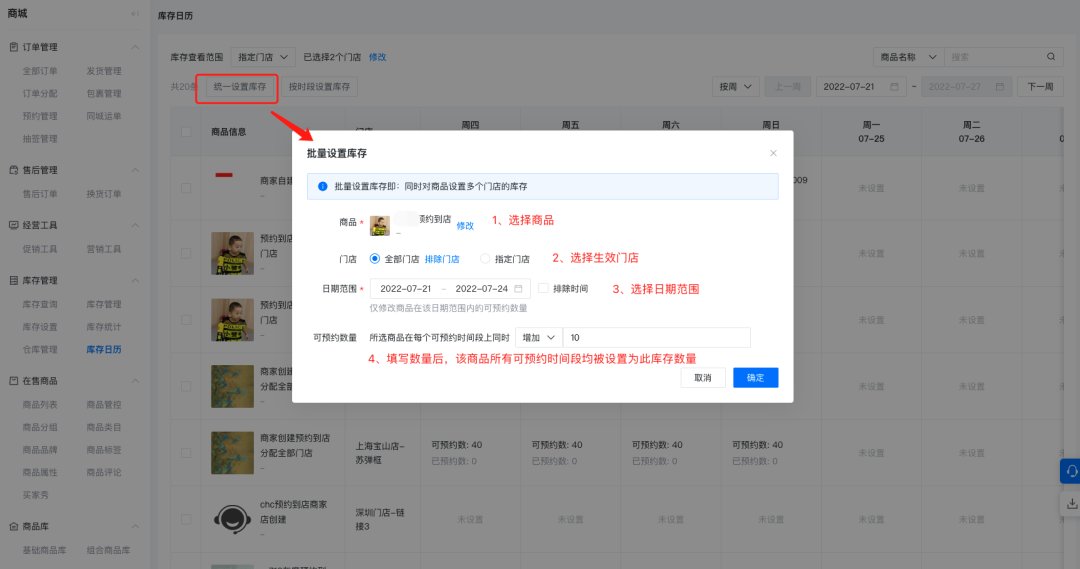This screenshot has height=569, width=1080.
Task: Click the end date field showing 2022-07-27
Action: (x=966, y=87)
